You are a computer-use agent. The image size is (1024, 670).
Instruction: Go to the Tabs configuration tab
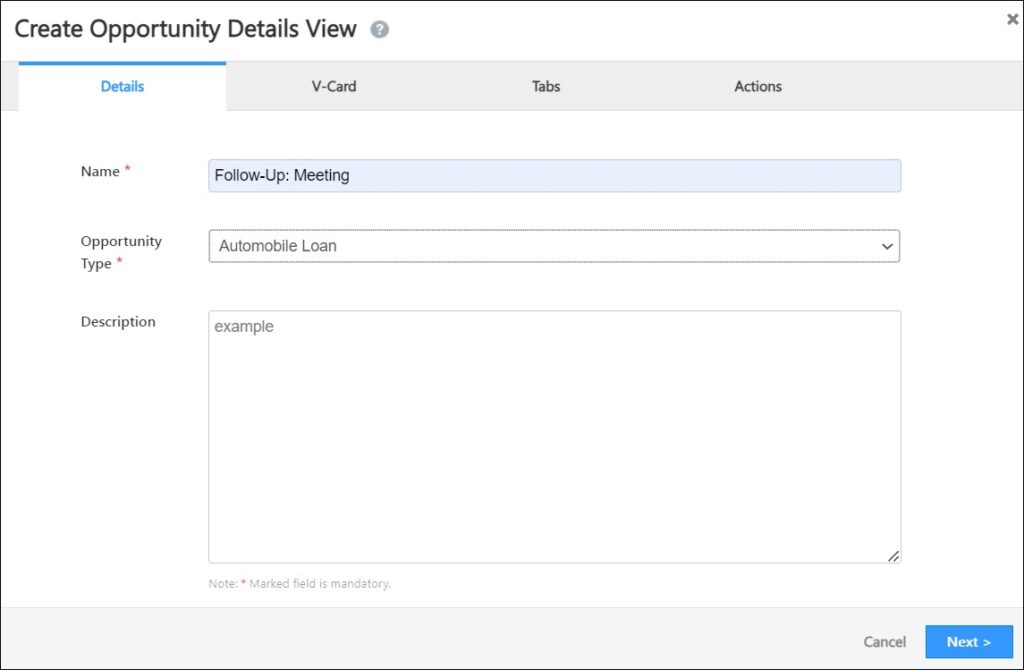coord(545,87)
